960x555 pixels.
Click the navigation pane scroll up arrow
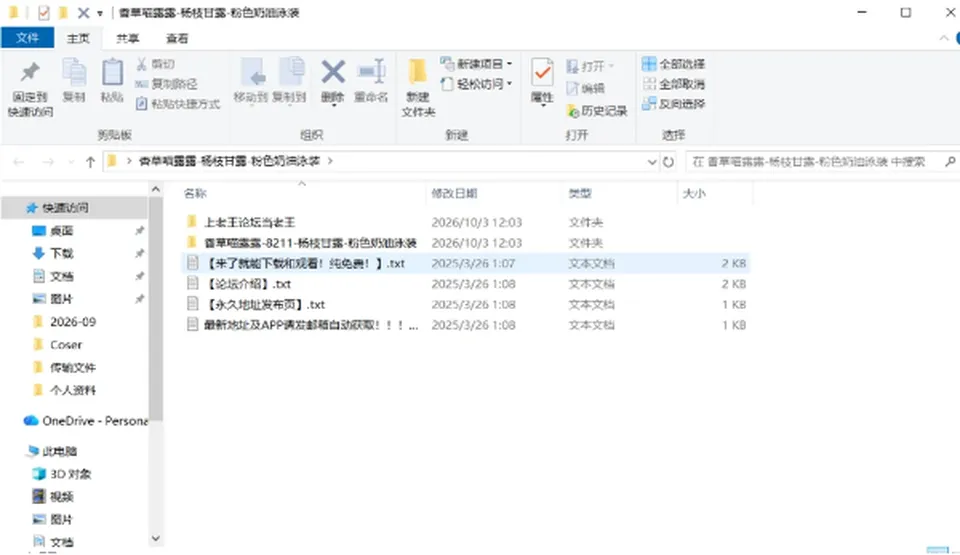tap(156, 189)
